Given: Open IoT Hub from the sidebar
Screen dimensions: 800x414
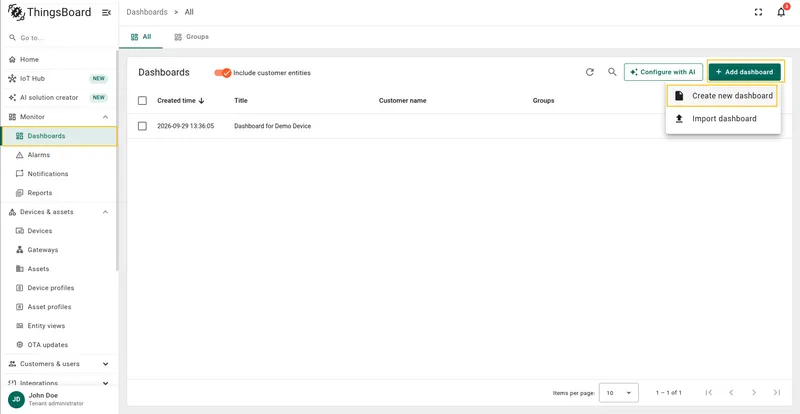Looking at the screenshot, I should (x=59, y=79).
